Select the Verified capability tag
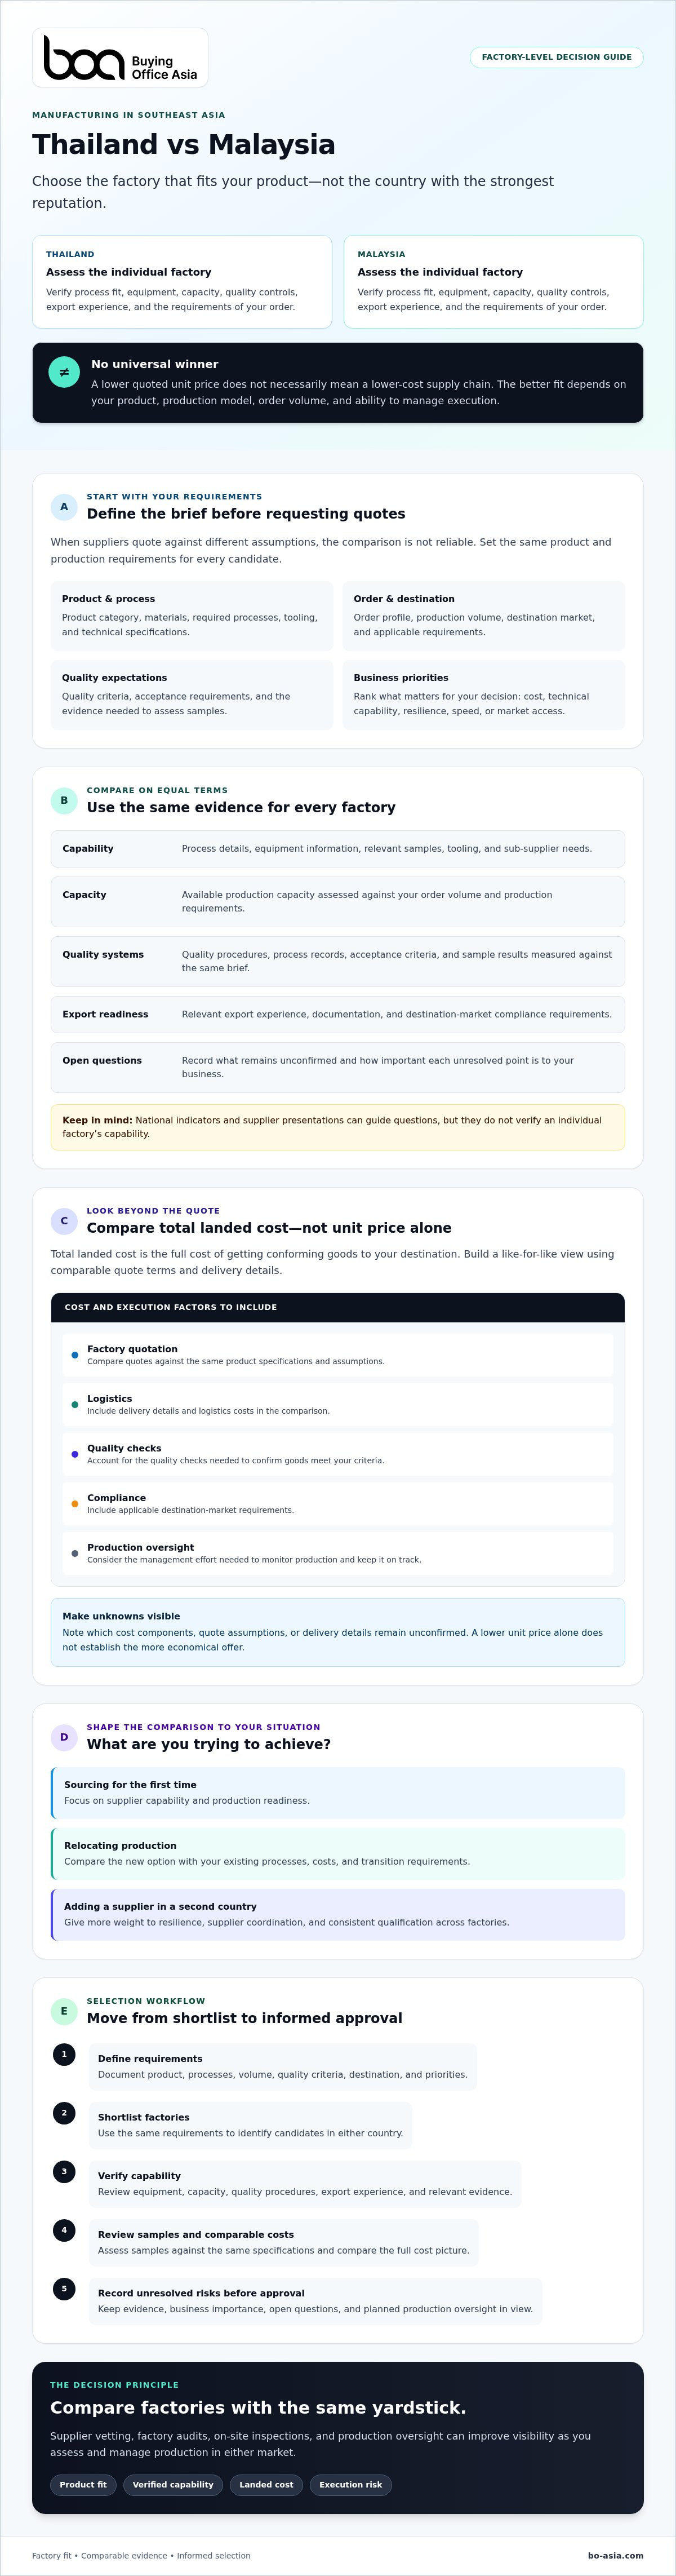The height and width of the screenshot is (2576, 676). [173, 2484]
